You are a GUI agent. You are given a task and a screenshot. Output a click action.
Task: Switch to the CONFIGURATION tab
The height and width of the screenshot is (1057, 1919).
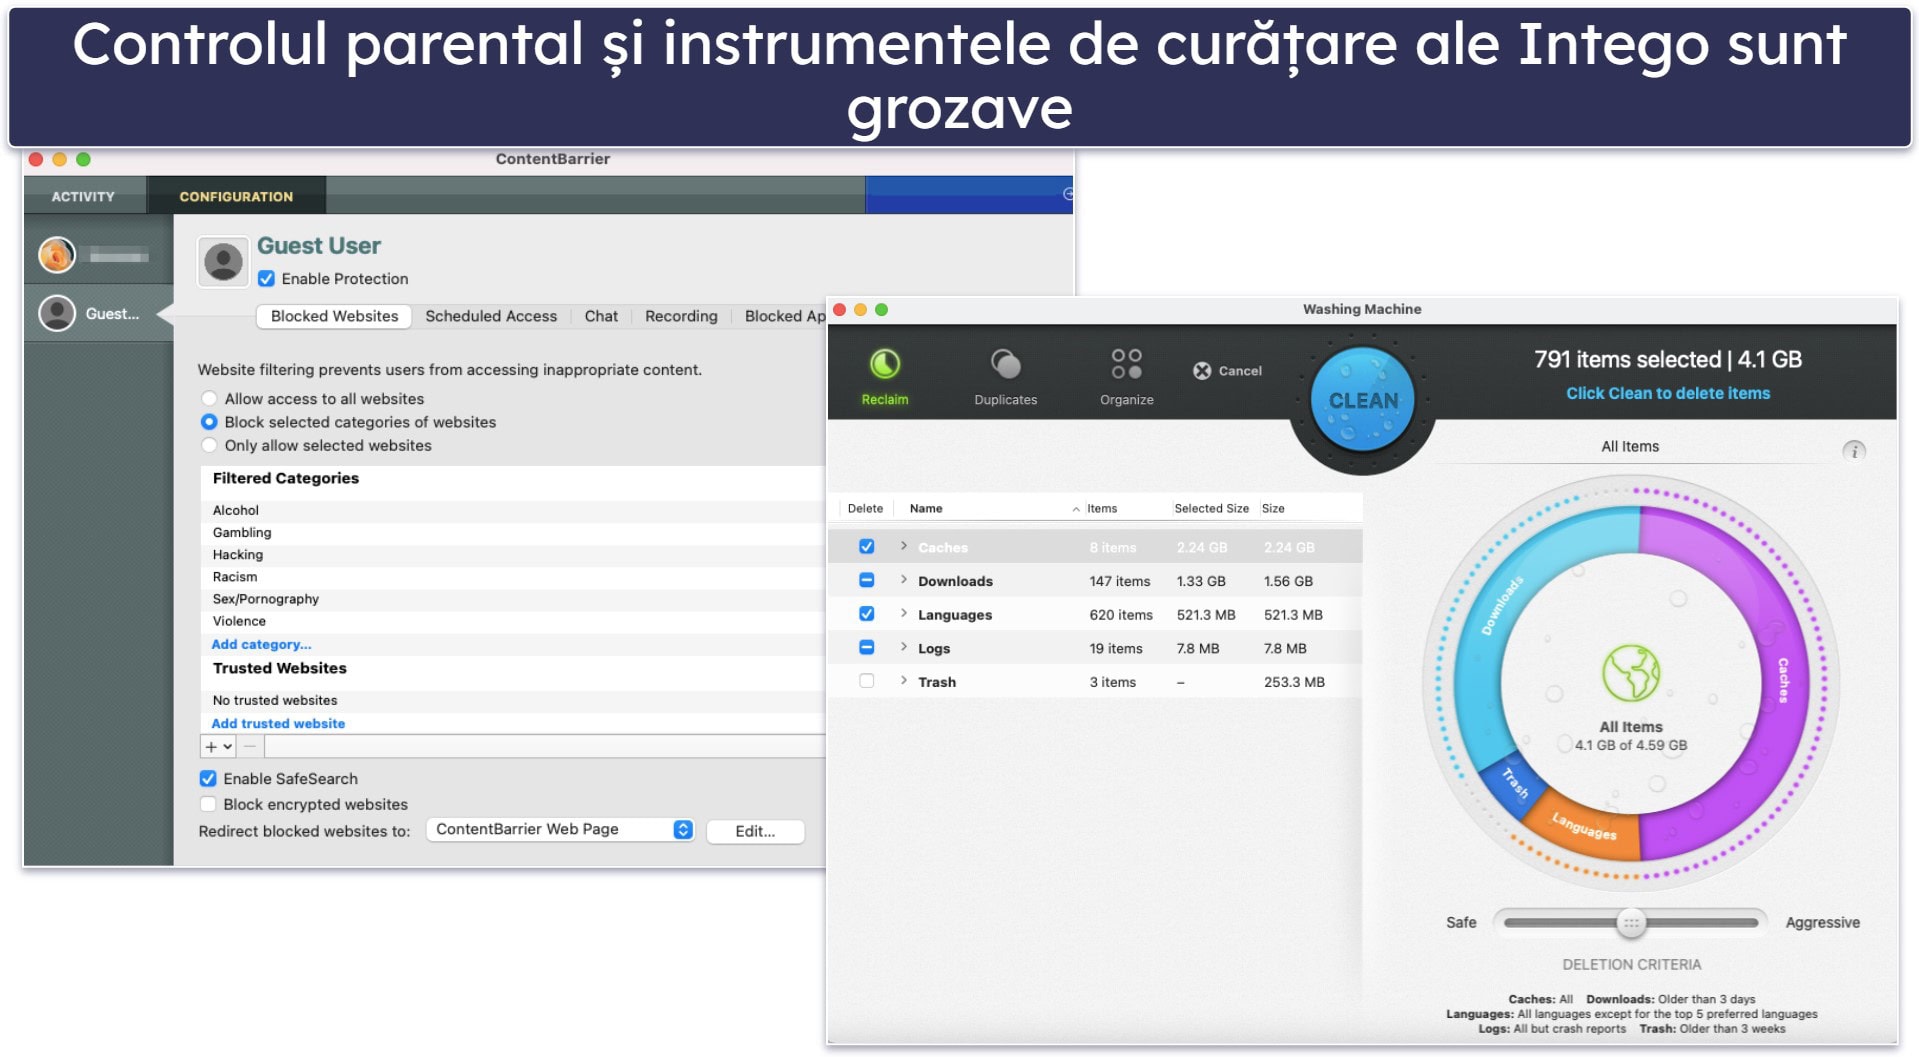[x=236, y=196]
